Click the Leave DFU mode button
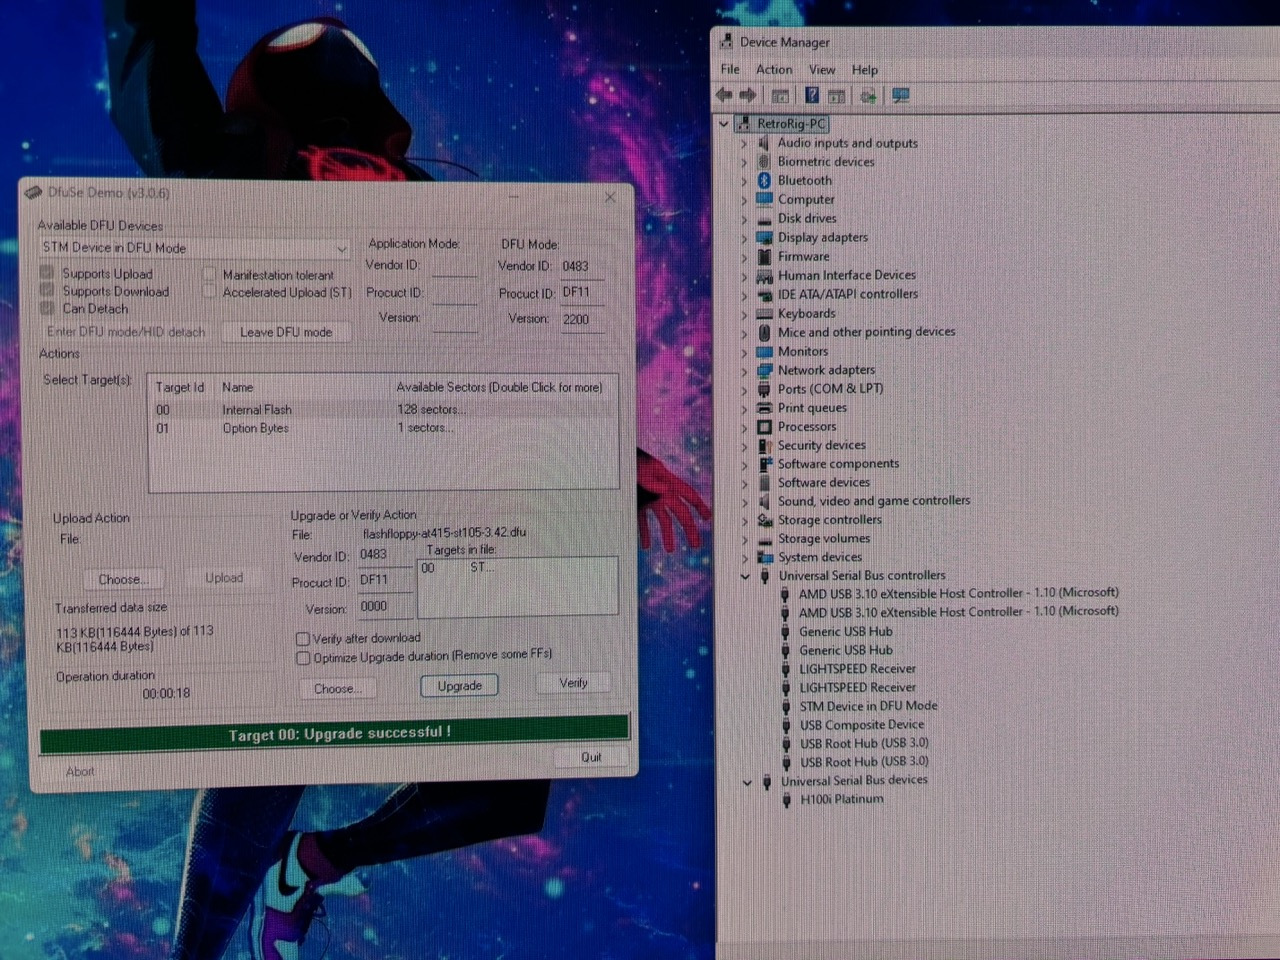The width and height of the screenshot is (1280, 960). click(x=286, y=332)
